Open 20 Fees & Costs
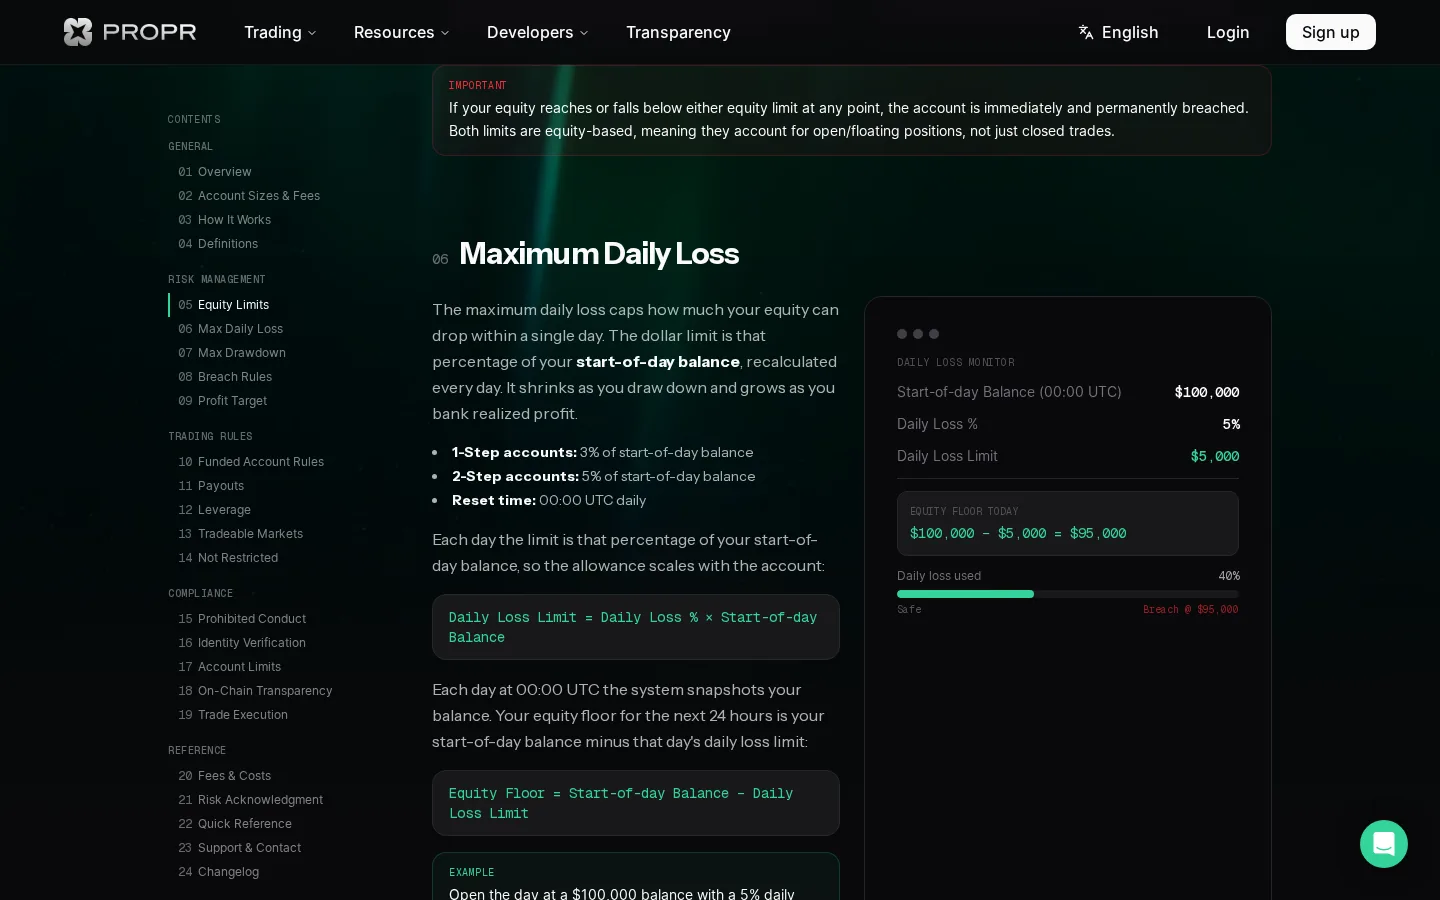 (x=225, y=776)
